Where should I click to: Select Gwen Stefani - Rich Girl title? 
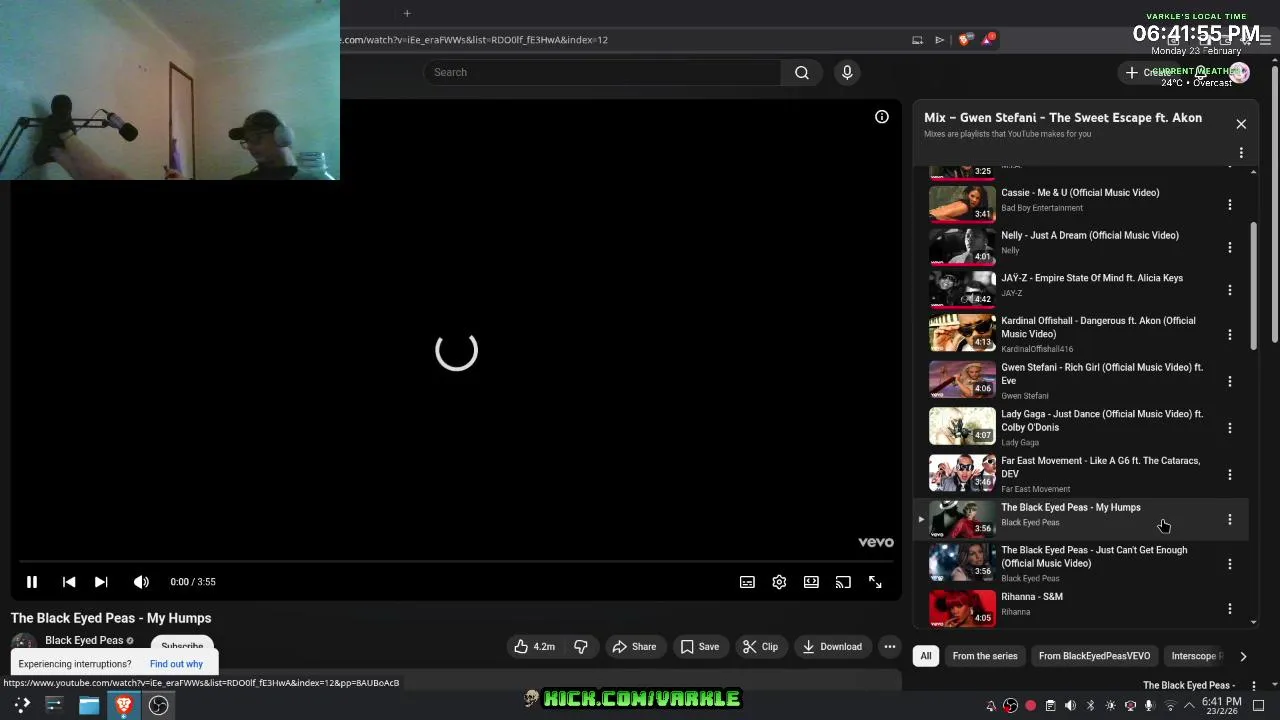click(x=1102, y=374)
